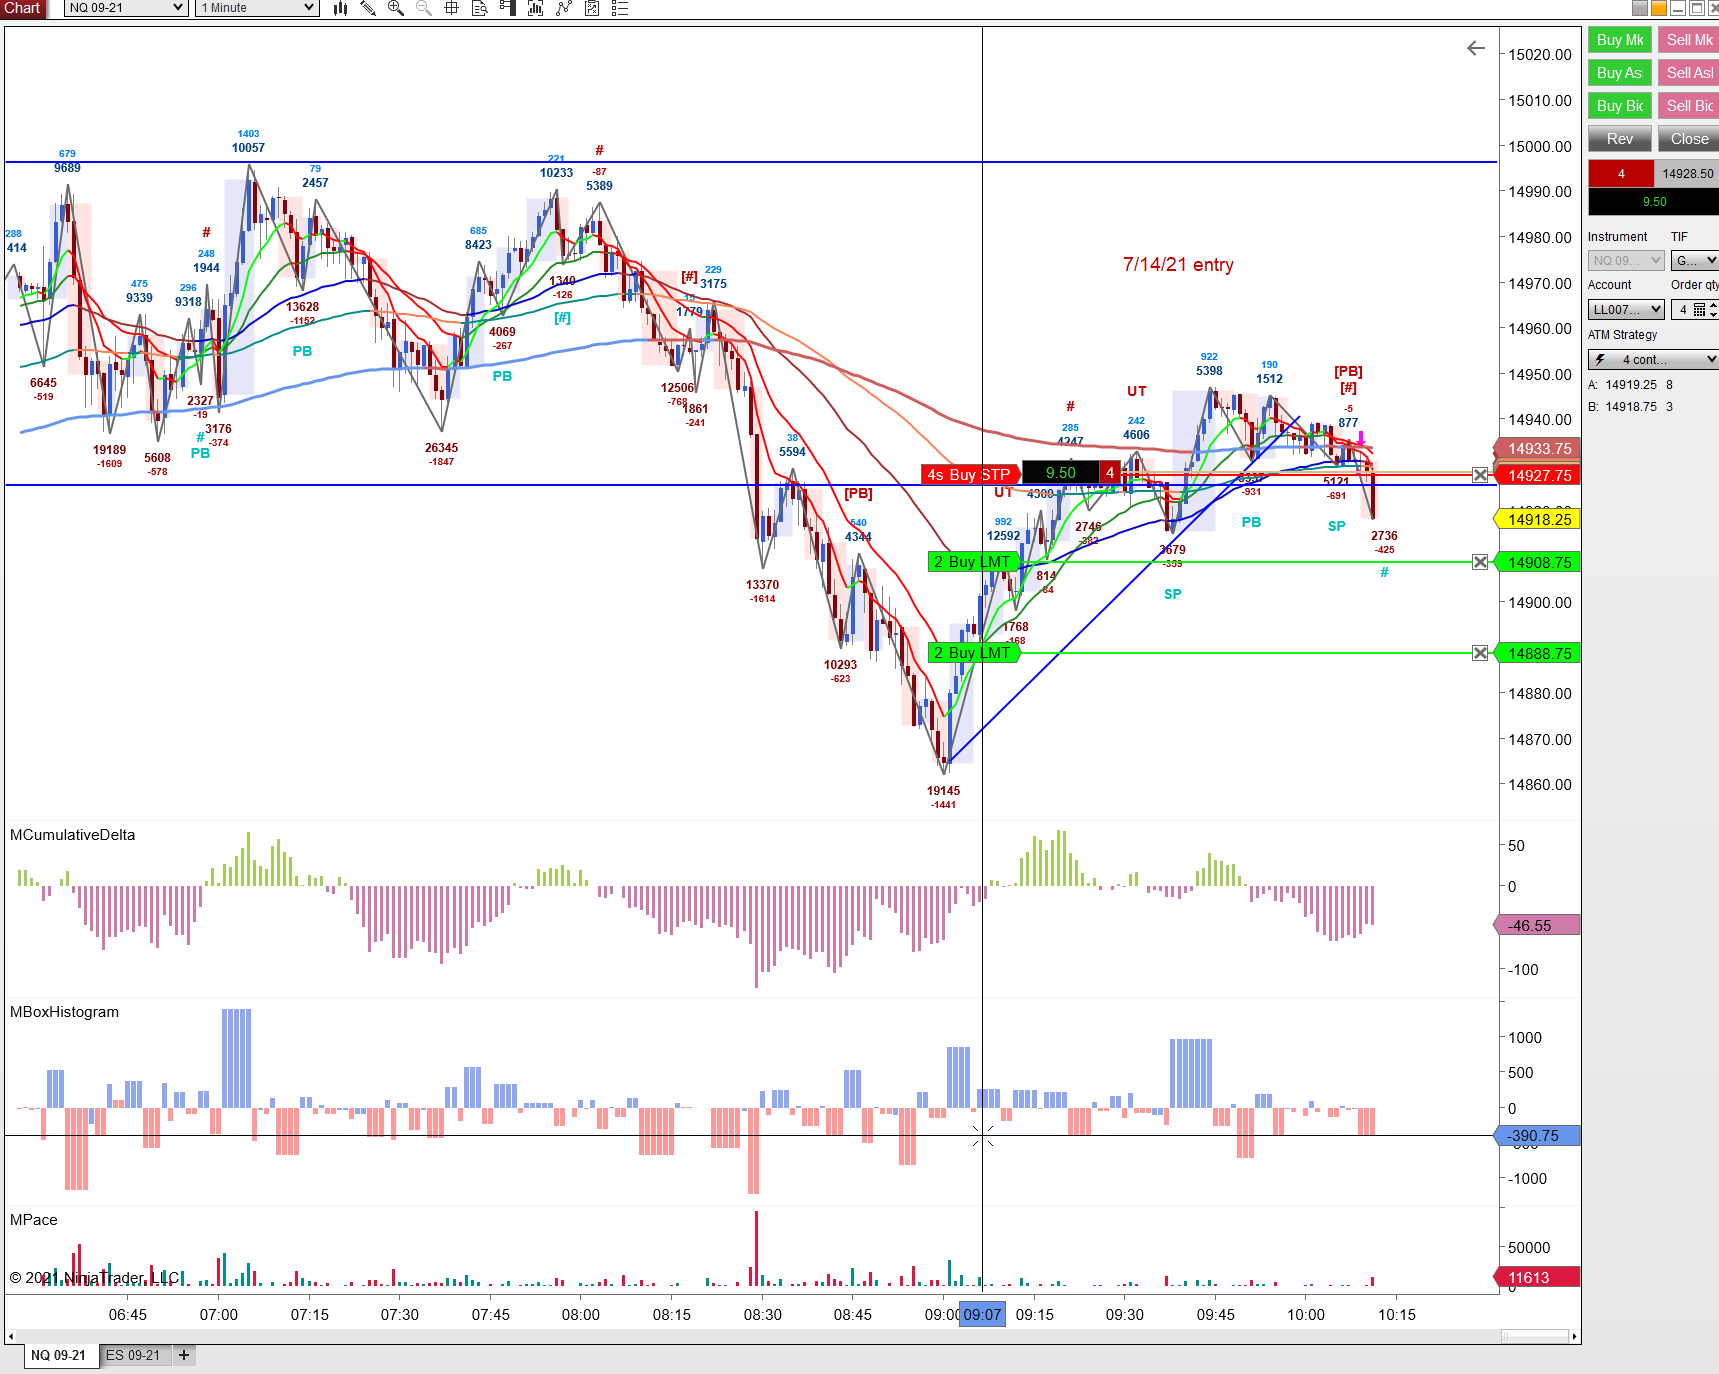Click the -46.55 delta value marker
The image size is (1719, 1374).
pos(1537,926)
